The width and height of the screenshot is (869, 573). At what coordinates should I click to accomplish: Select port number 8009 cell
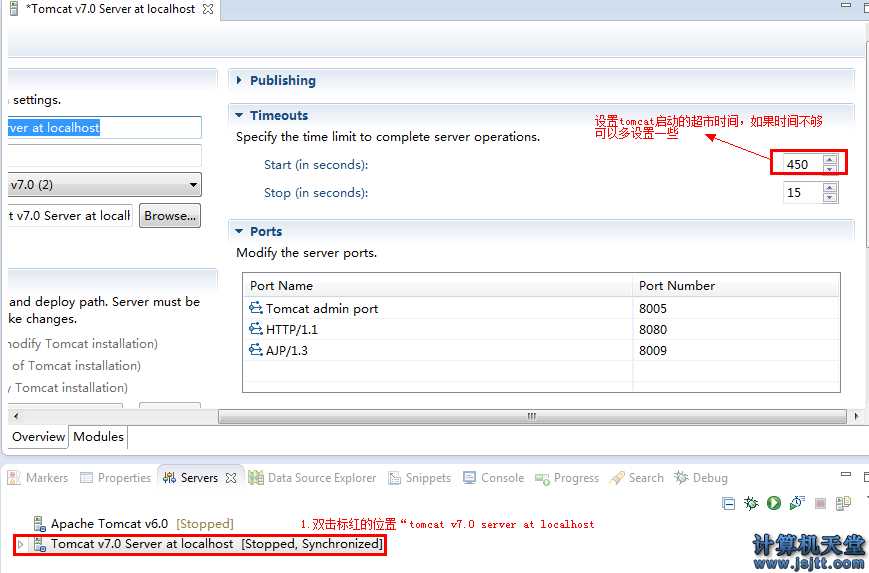tap(736, 350)
